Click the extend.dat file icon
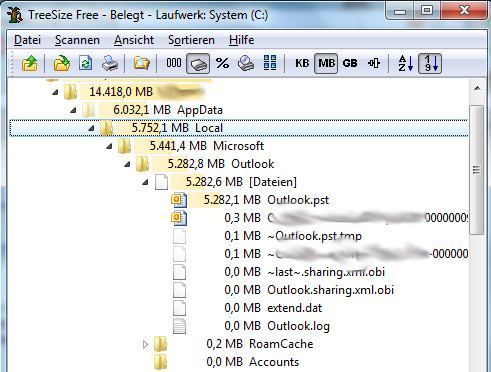Image resolution: width=491 pixels, height=372 pixels. pos(180,308)
